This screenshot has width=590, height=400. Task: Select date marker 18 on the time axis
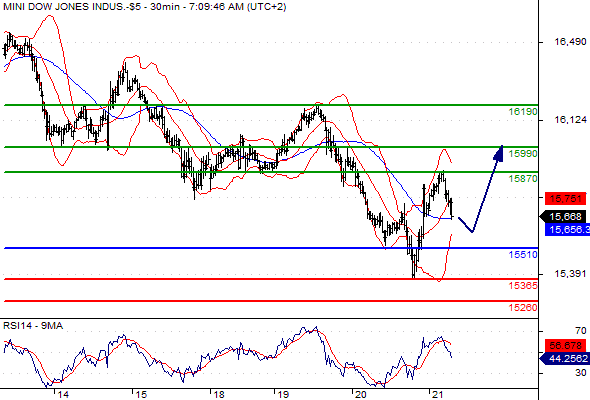219,394
